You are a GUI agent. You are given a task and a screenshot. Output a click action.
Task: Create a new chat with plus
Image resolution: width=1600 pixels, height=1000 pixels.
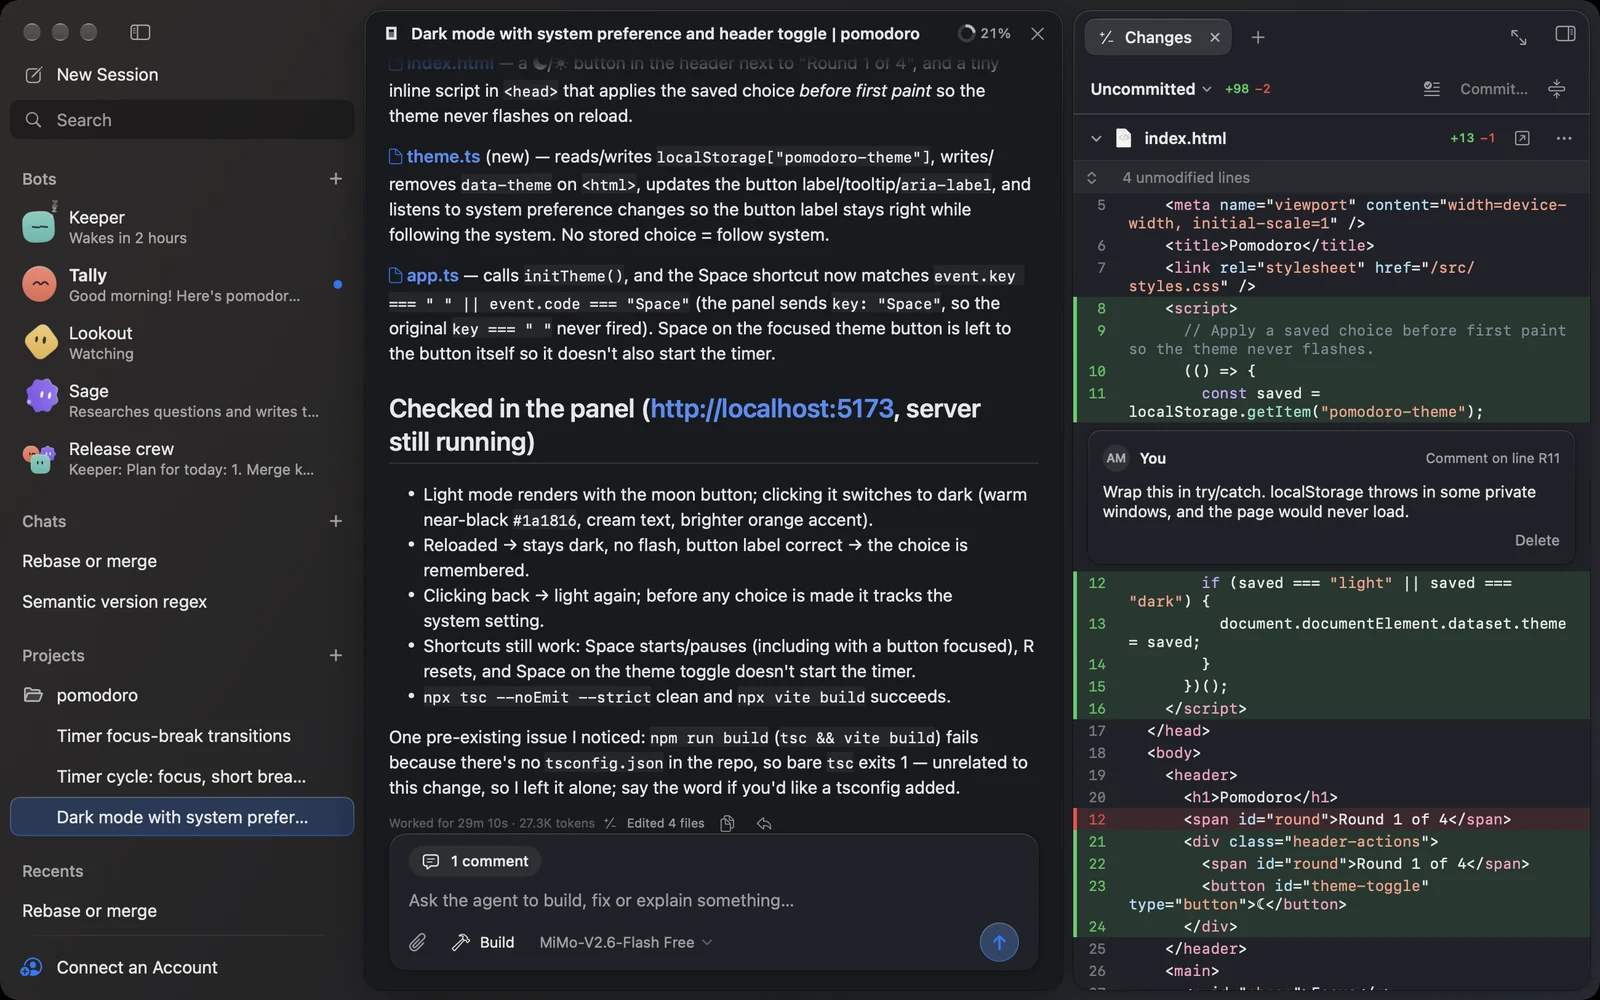336,521
